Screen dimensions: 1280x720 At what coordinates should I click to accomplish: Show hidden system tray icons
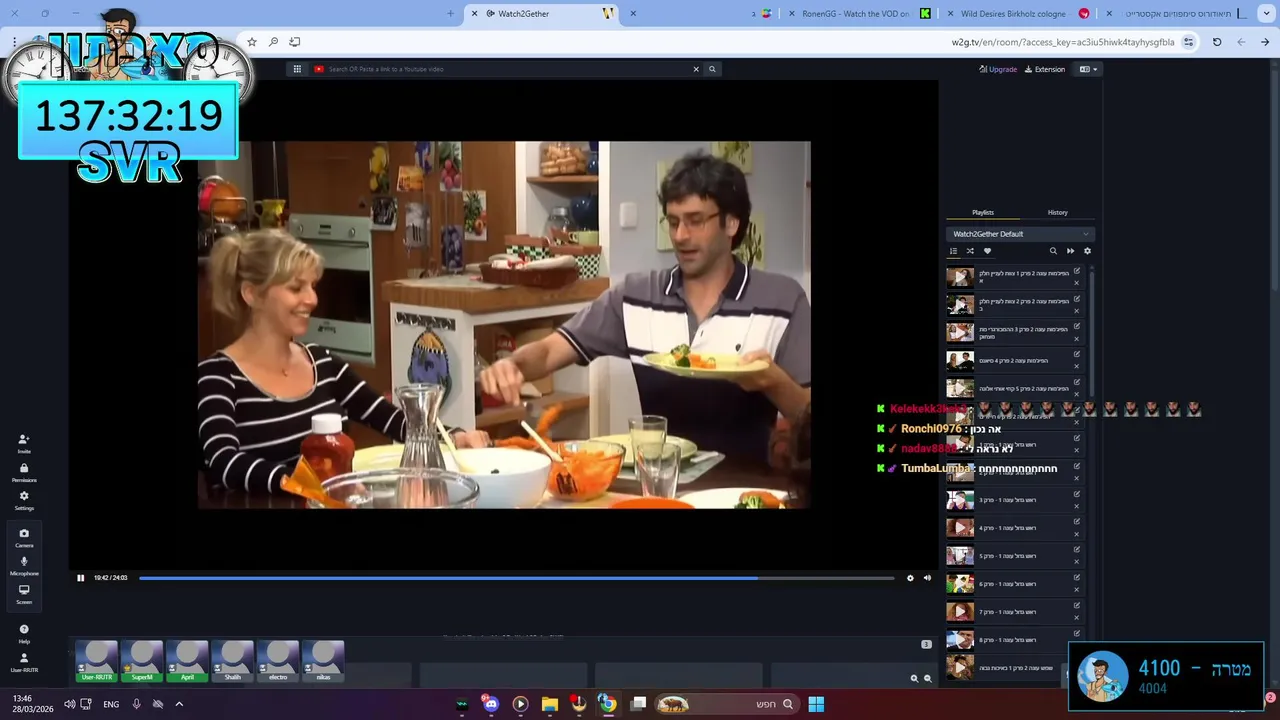point(179,704)
